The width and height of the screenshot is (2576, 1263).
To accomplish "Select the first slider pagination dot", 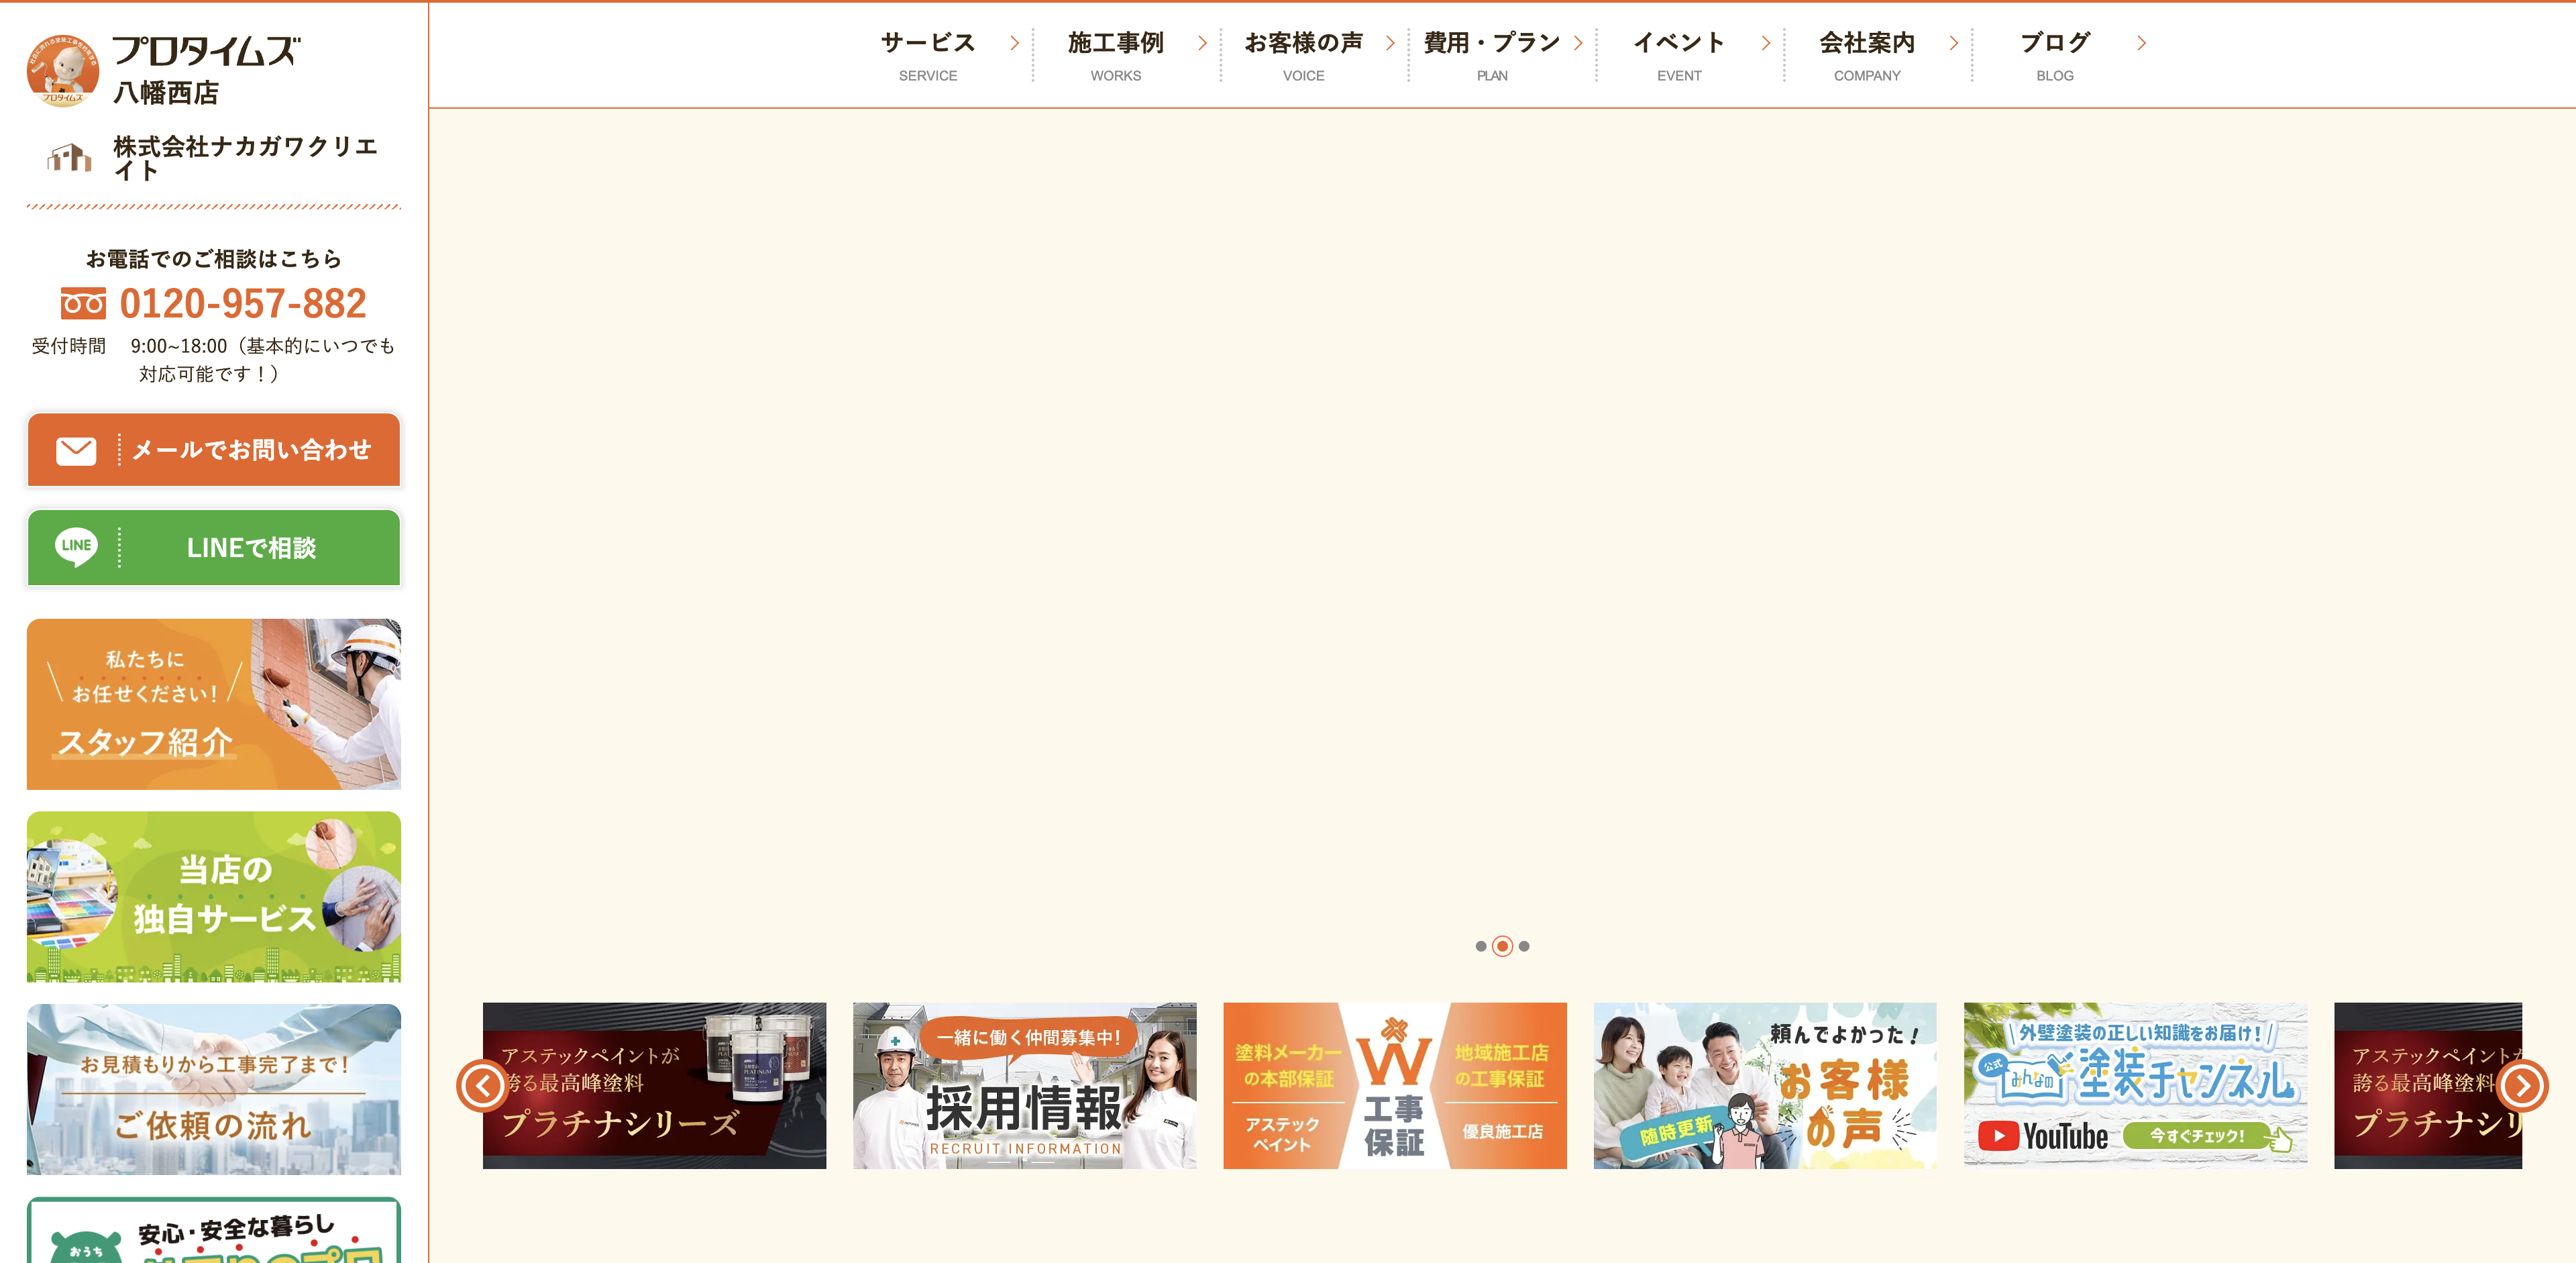I will click(1481, 946).
